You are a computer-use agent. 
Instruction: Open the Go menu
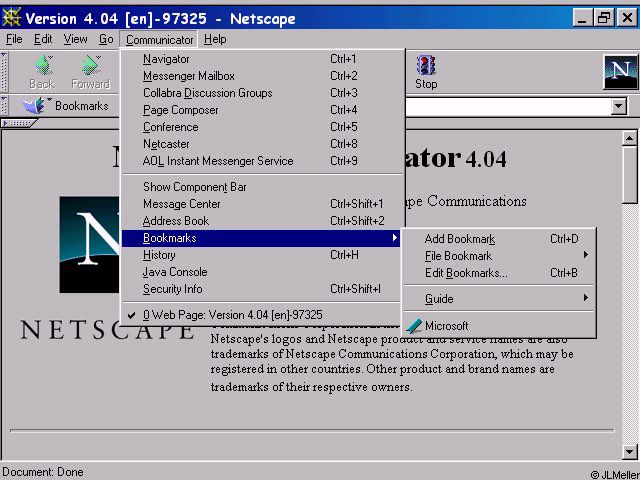coord(106,39)
